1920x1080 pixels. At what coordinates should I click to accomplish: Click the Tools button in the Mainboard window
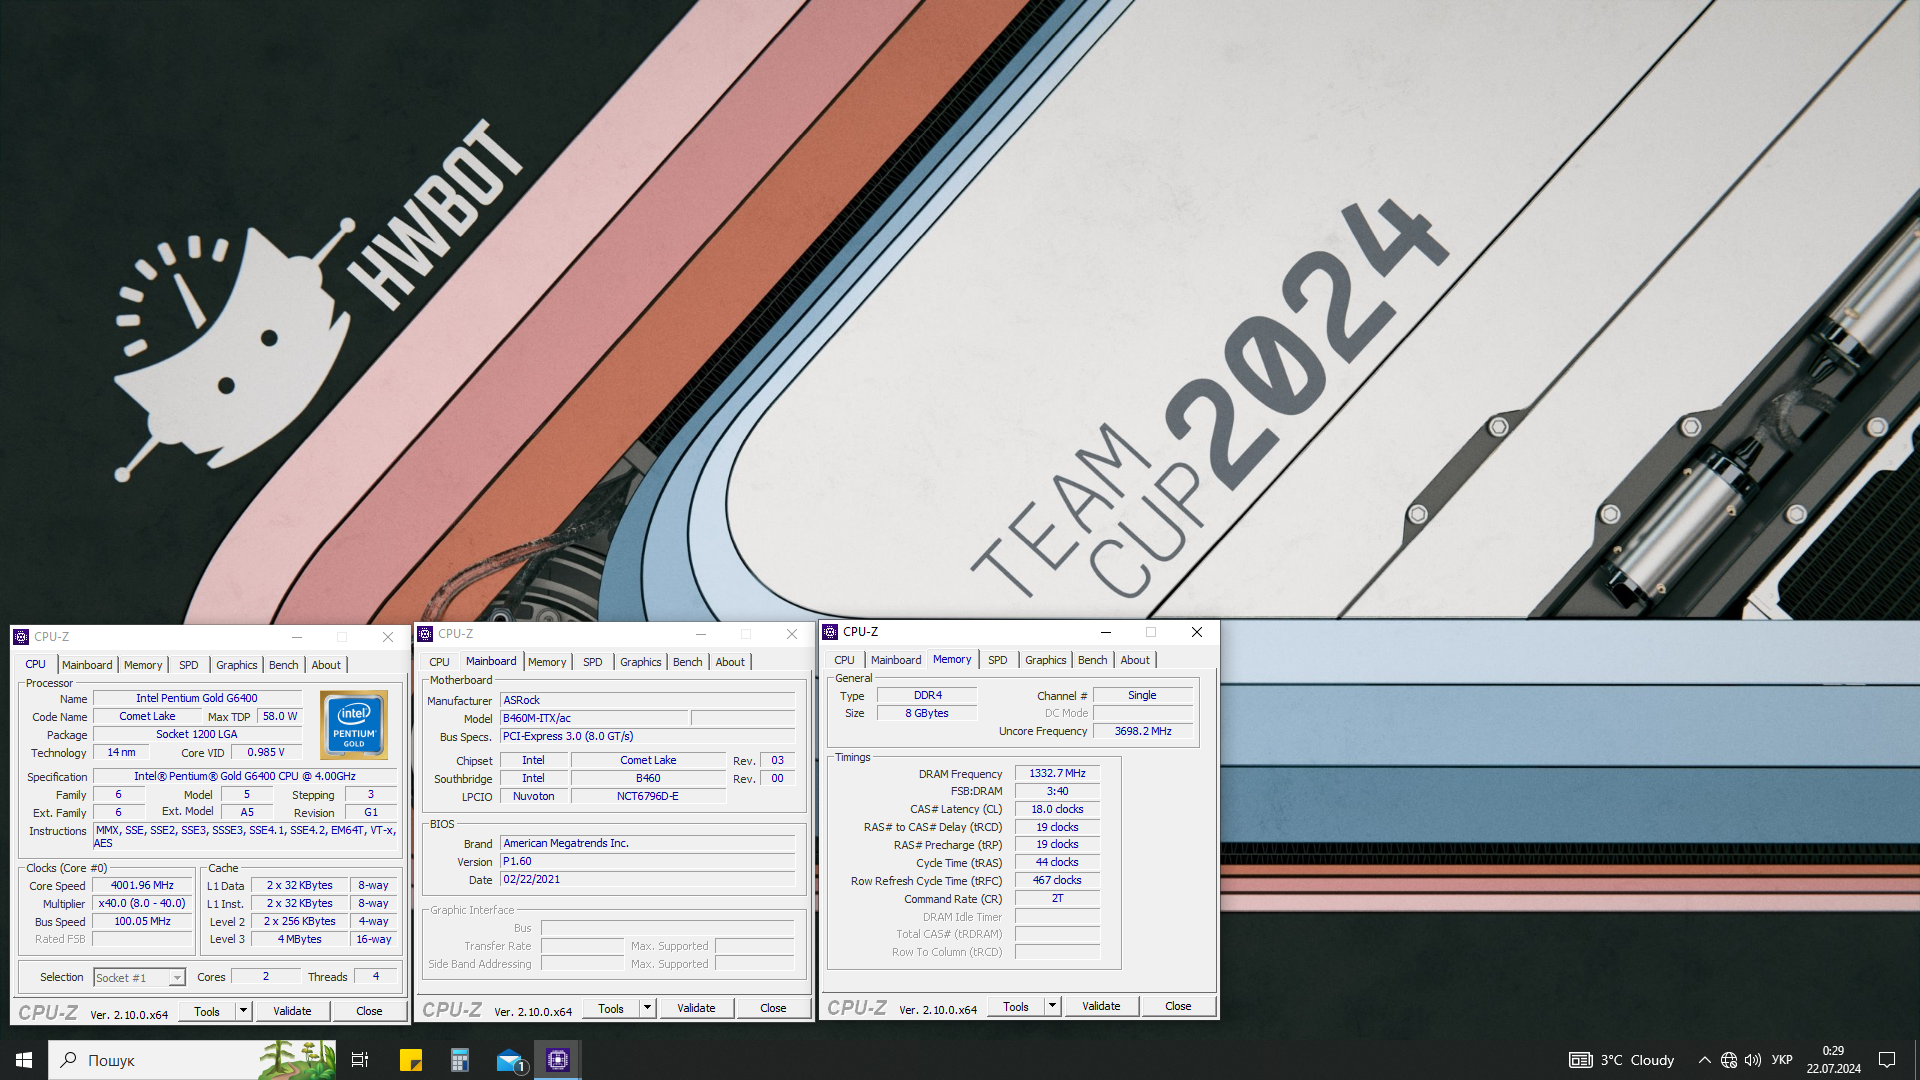click(611, 1008)
